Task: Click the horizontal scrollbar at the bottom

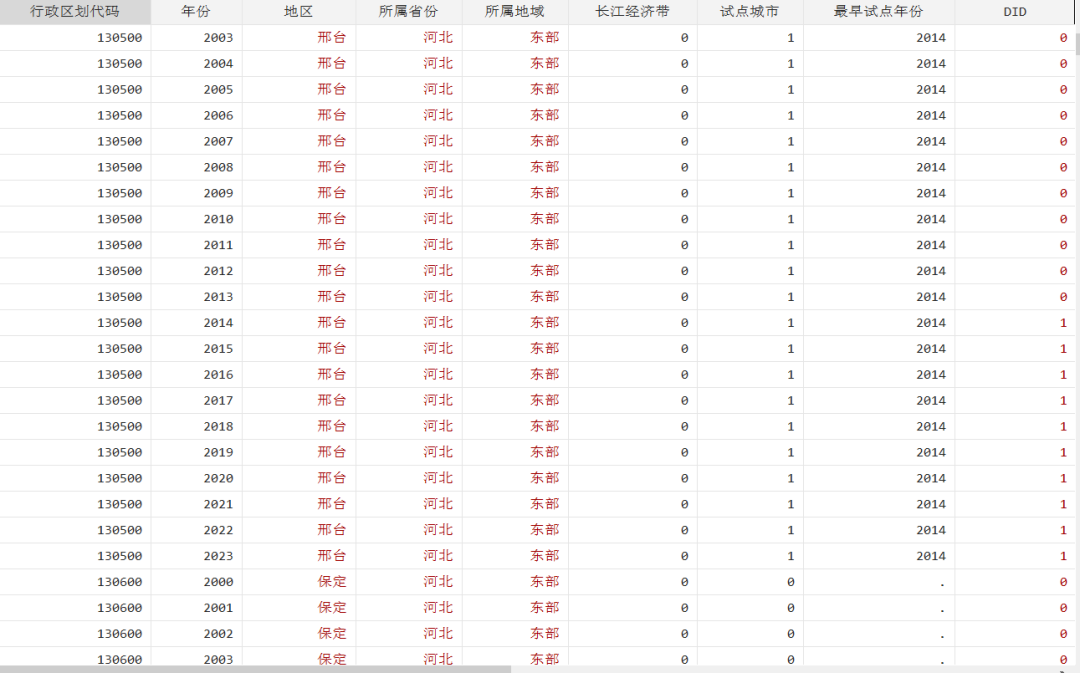Action: point(255,669)
